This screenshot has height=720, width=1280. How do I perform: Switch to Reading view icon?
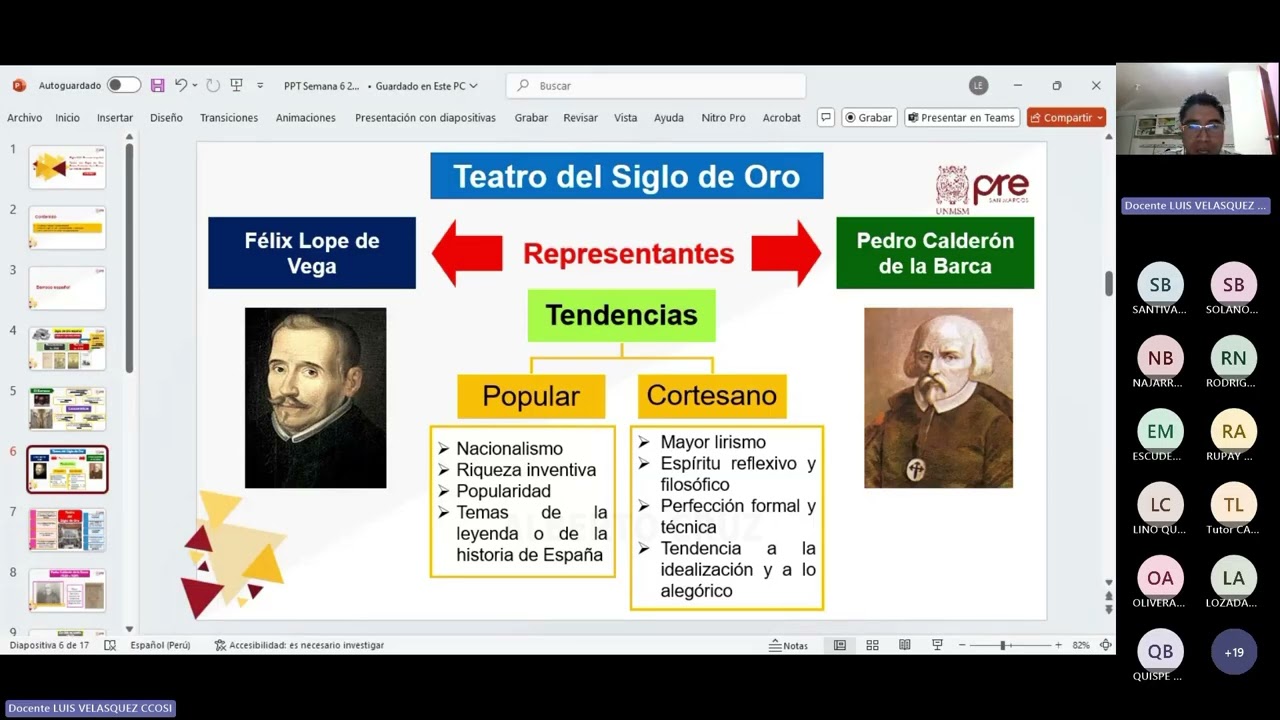pyautogui.click(x=905, y=646)
